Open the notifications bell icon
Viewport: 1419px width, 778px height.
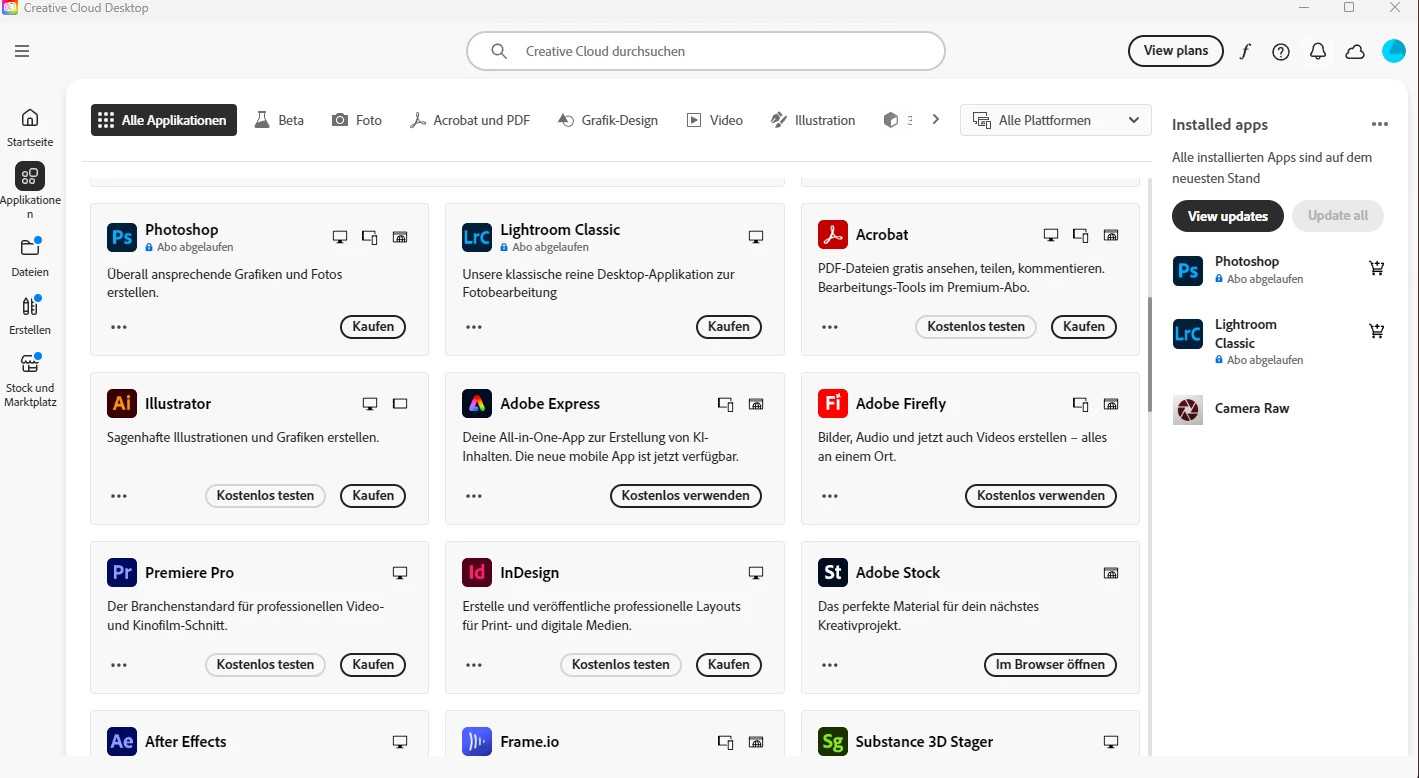pyautogui.click(x=1318, y=51)
